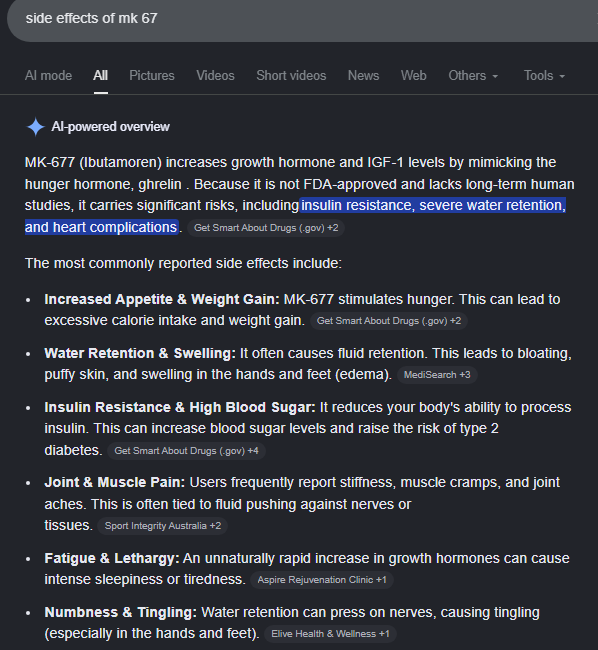598x650 pixels.
Task: Click highlighted insulin resistance text
Action: (357, 206)
